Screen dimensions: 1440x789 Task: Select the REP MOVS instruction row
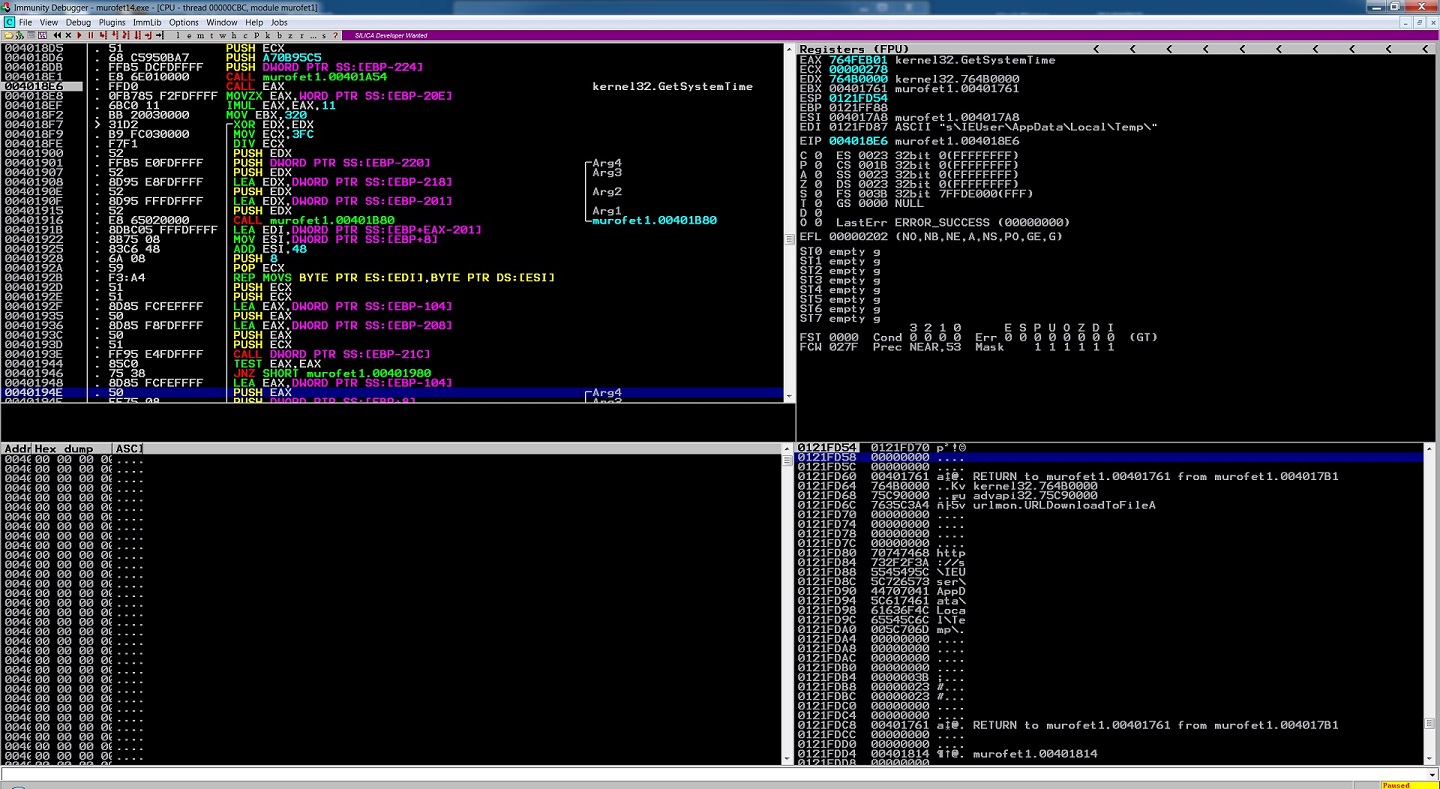(x=393, y=278)
